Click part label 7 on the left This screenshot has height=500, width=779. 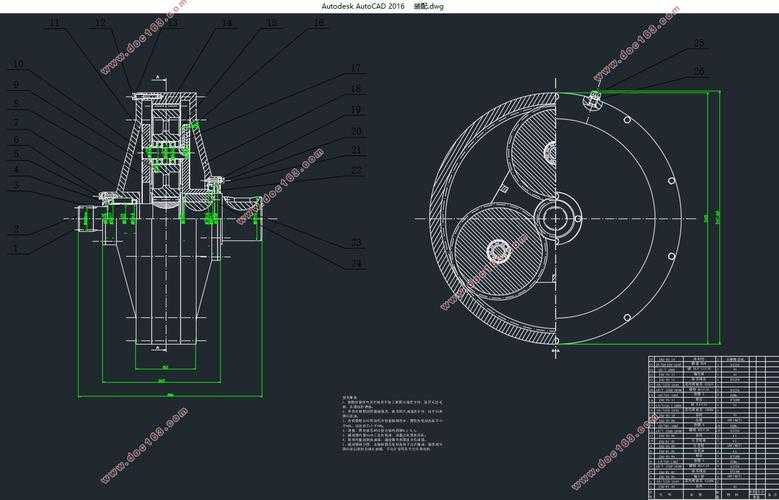(x=15, y=122)
